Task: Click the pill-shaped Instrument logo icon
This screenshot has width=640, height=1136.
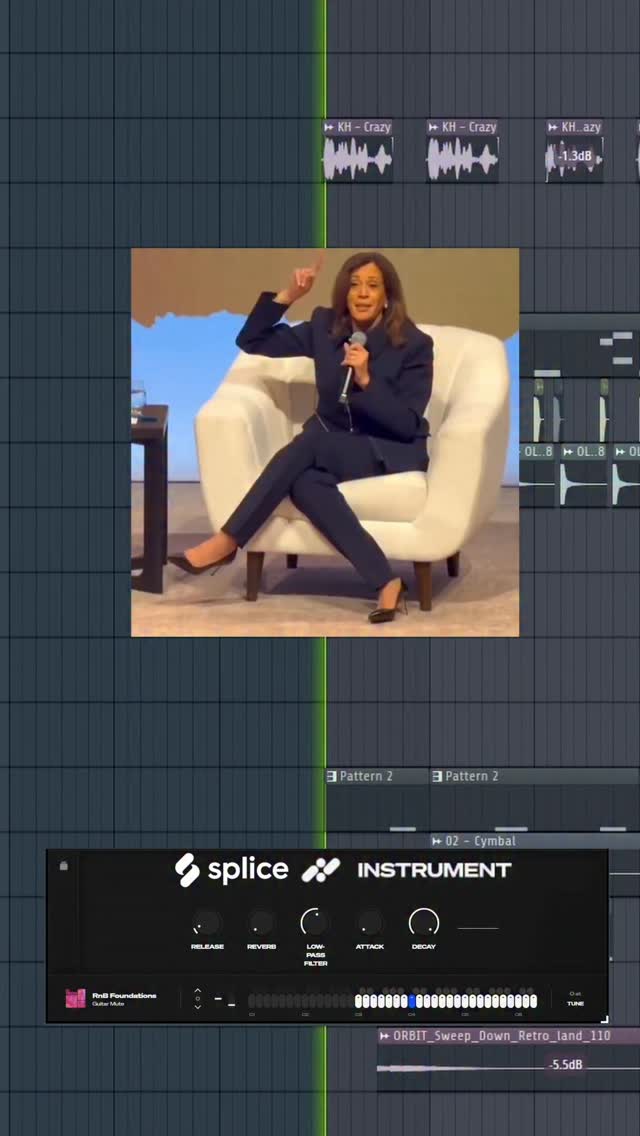Action: pyautogui.click(x=320, y=869)
